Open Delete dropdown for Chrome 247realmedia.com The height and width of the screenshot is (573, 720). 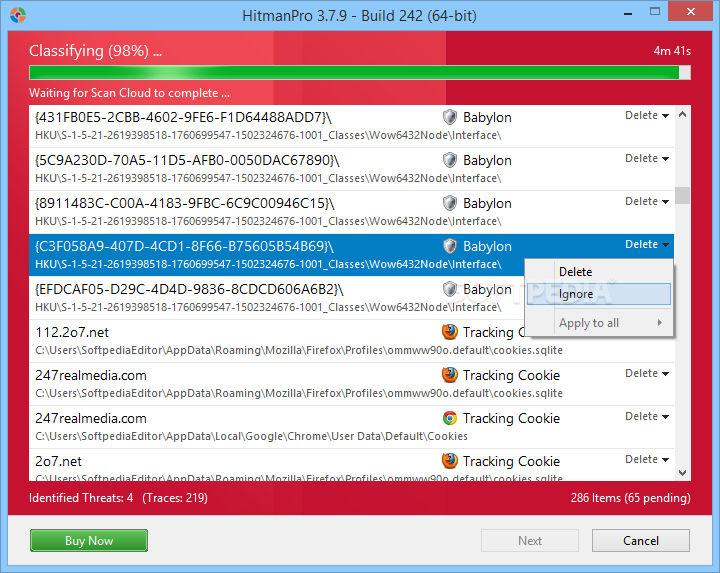point(647,416)
